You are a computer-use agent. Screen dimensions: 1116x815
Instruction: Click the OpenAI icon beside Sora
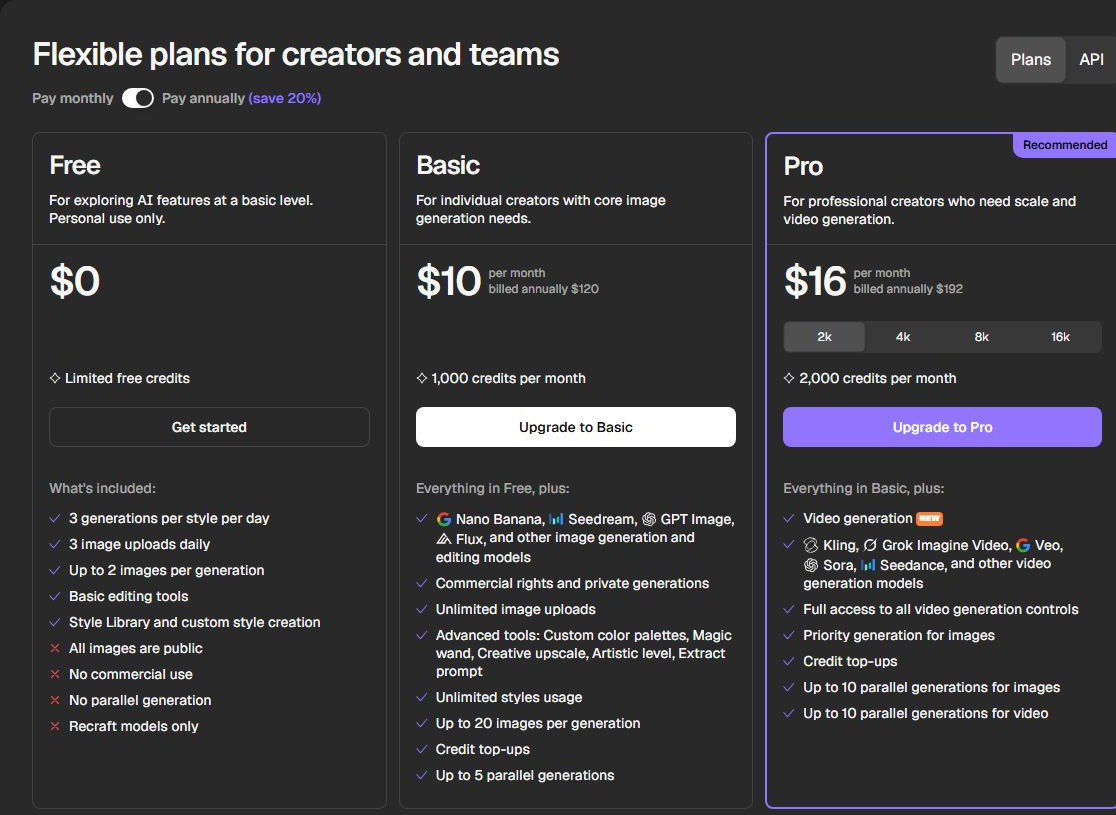(x=811, y=565)
